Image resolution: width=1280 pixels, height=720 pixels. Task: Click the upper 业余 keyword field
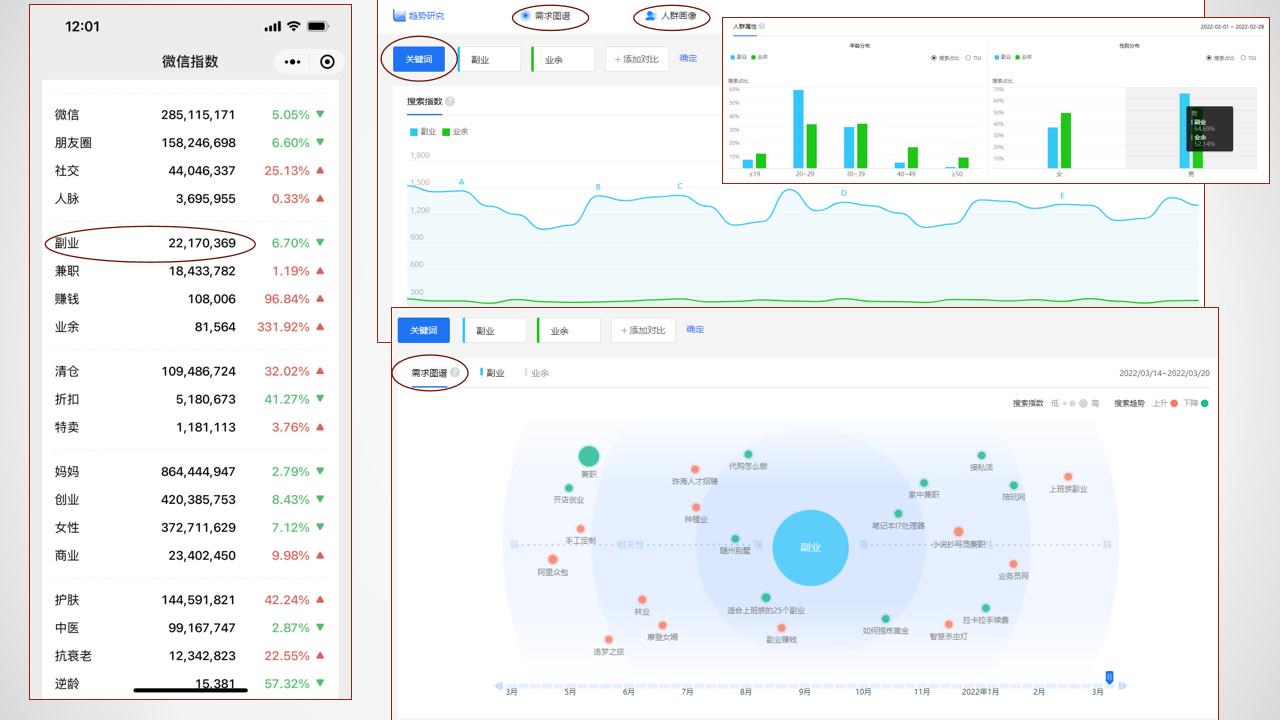tap(563, 59)
